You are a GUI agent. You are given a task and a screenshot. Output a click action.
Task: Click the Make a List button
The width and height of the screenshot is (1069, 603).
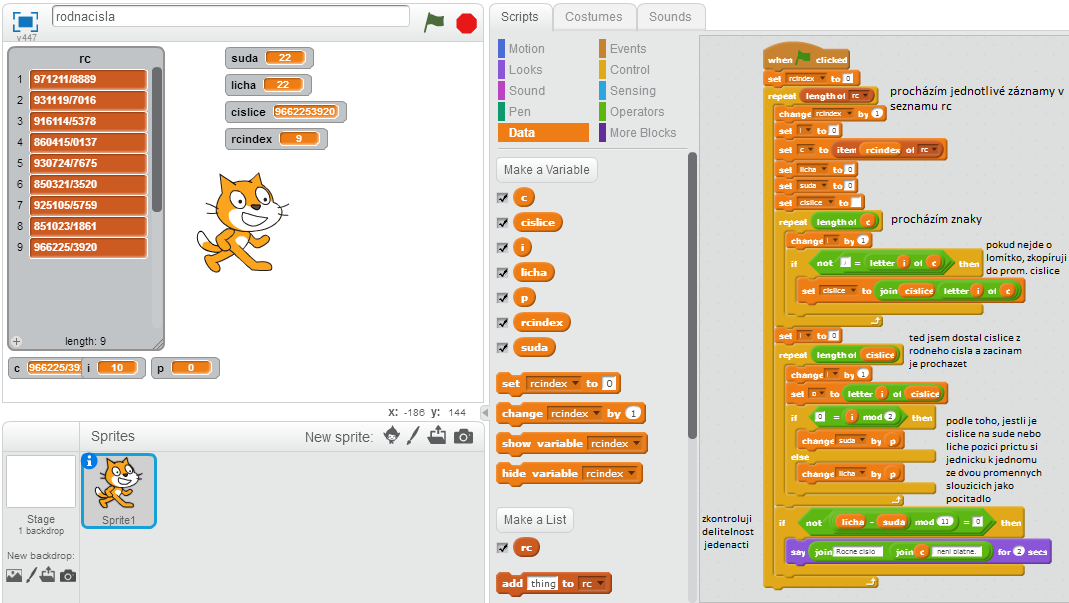[535, 520]
